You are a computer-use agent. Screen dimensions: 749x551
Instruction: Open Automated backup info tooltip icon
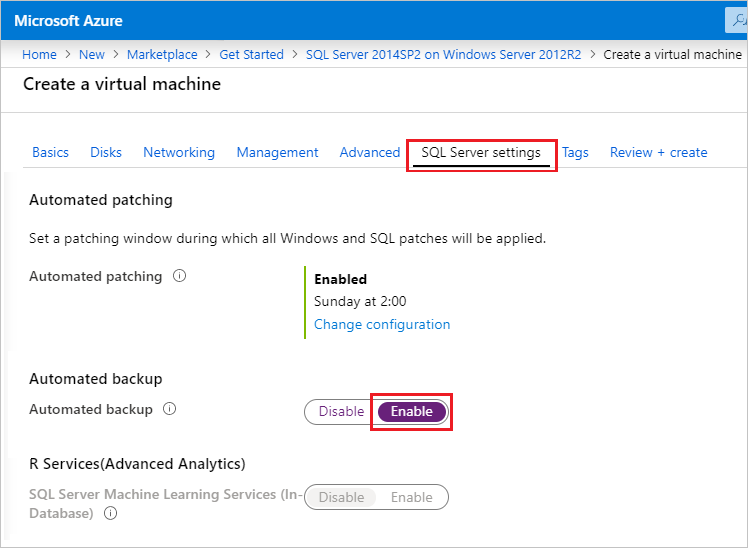[x=170, y=409]
